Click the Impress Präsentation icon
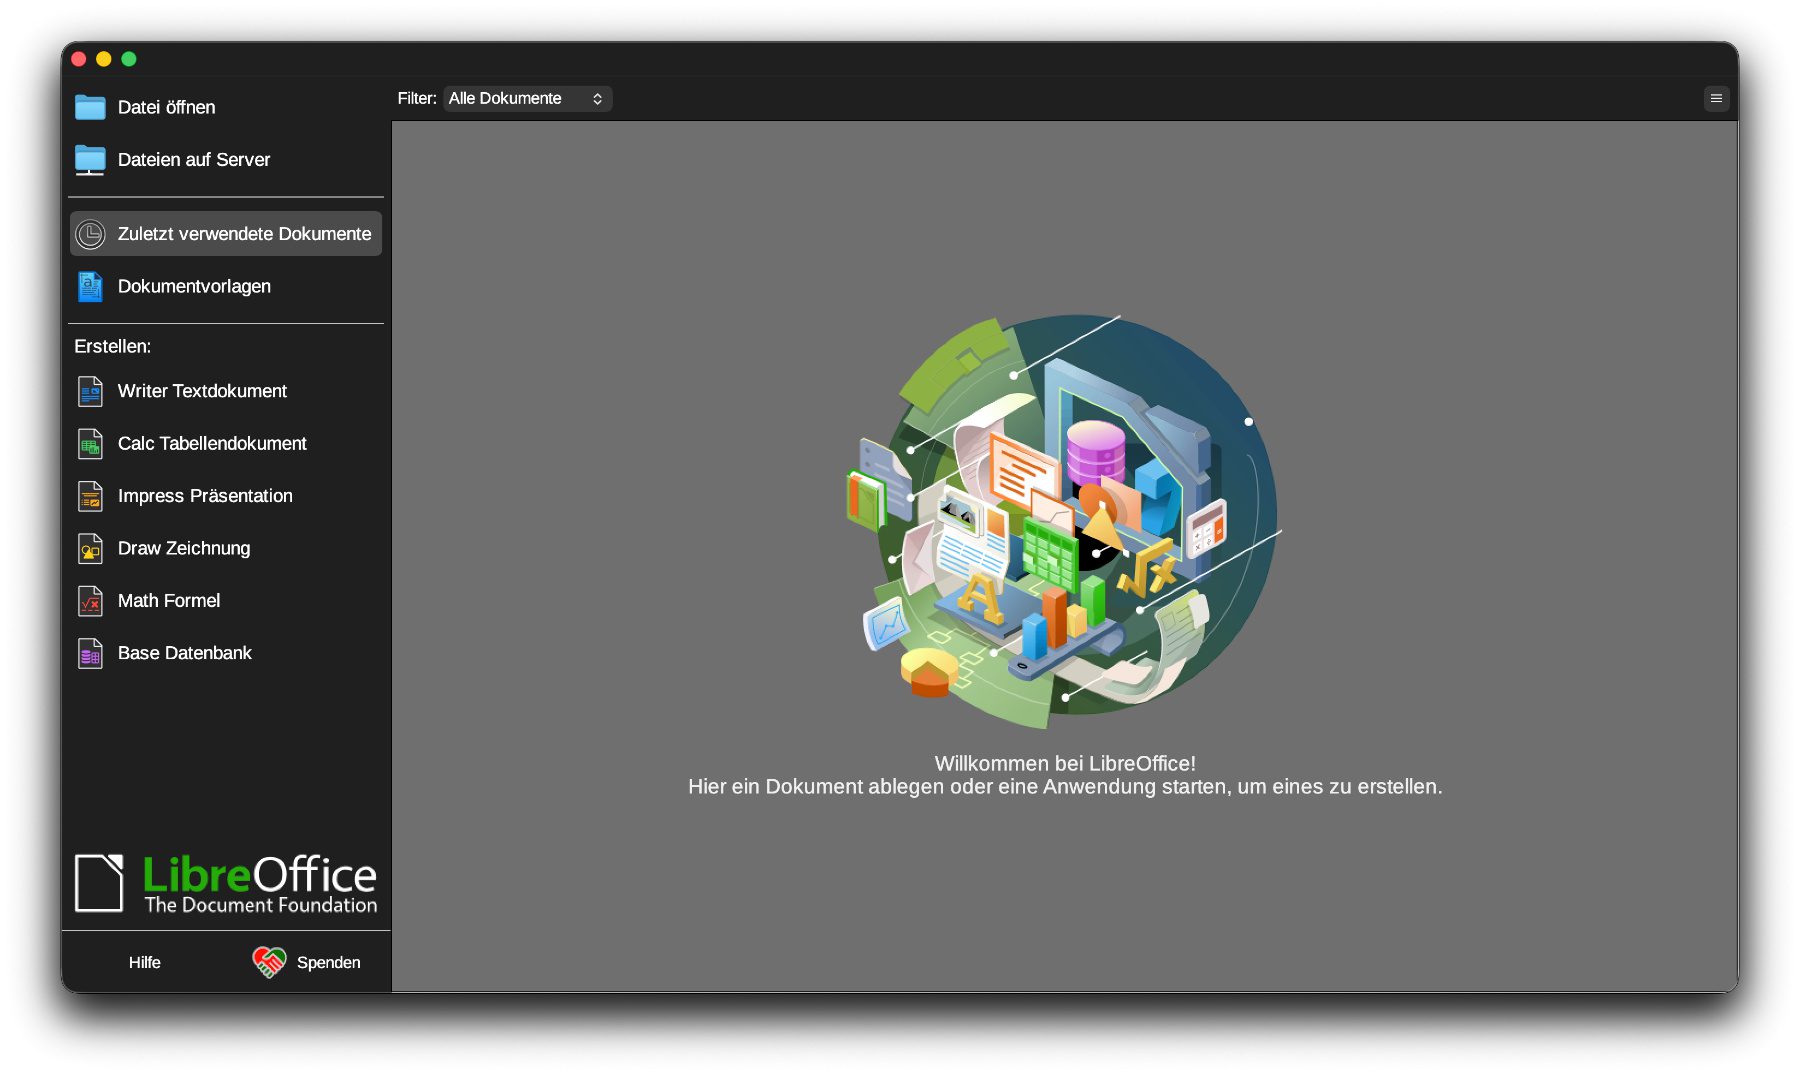Viewport: 1800px width, 1074px height. pyautogui.click(x=90, y=496)
